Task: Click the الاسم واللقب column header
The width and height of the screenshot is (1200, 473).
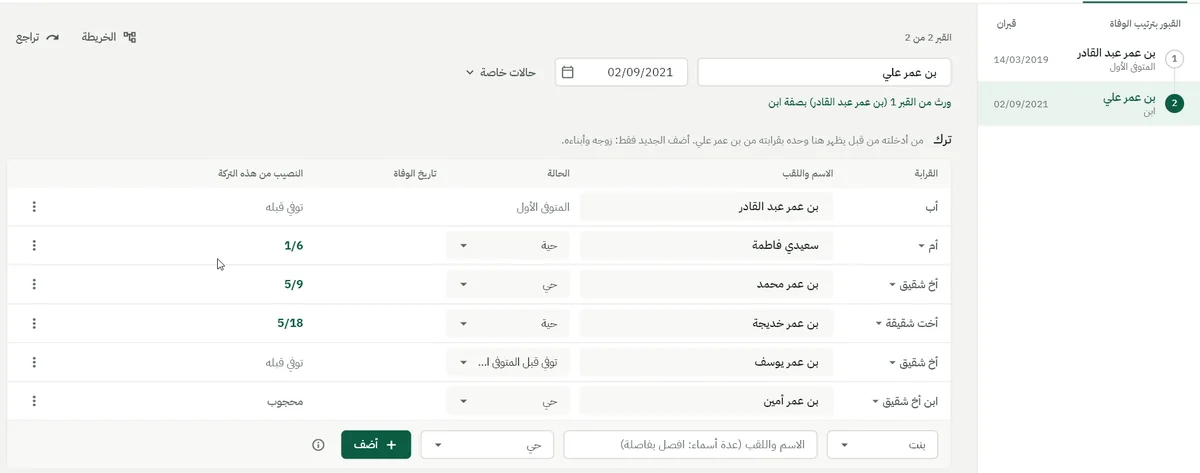Action: point(807,173)
